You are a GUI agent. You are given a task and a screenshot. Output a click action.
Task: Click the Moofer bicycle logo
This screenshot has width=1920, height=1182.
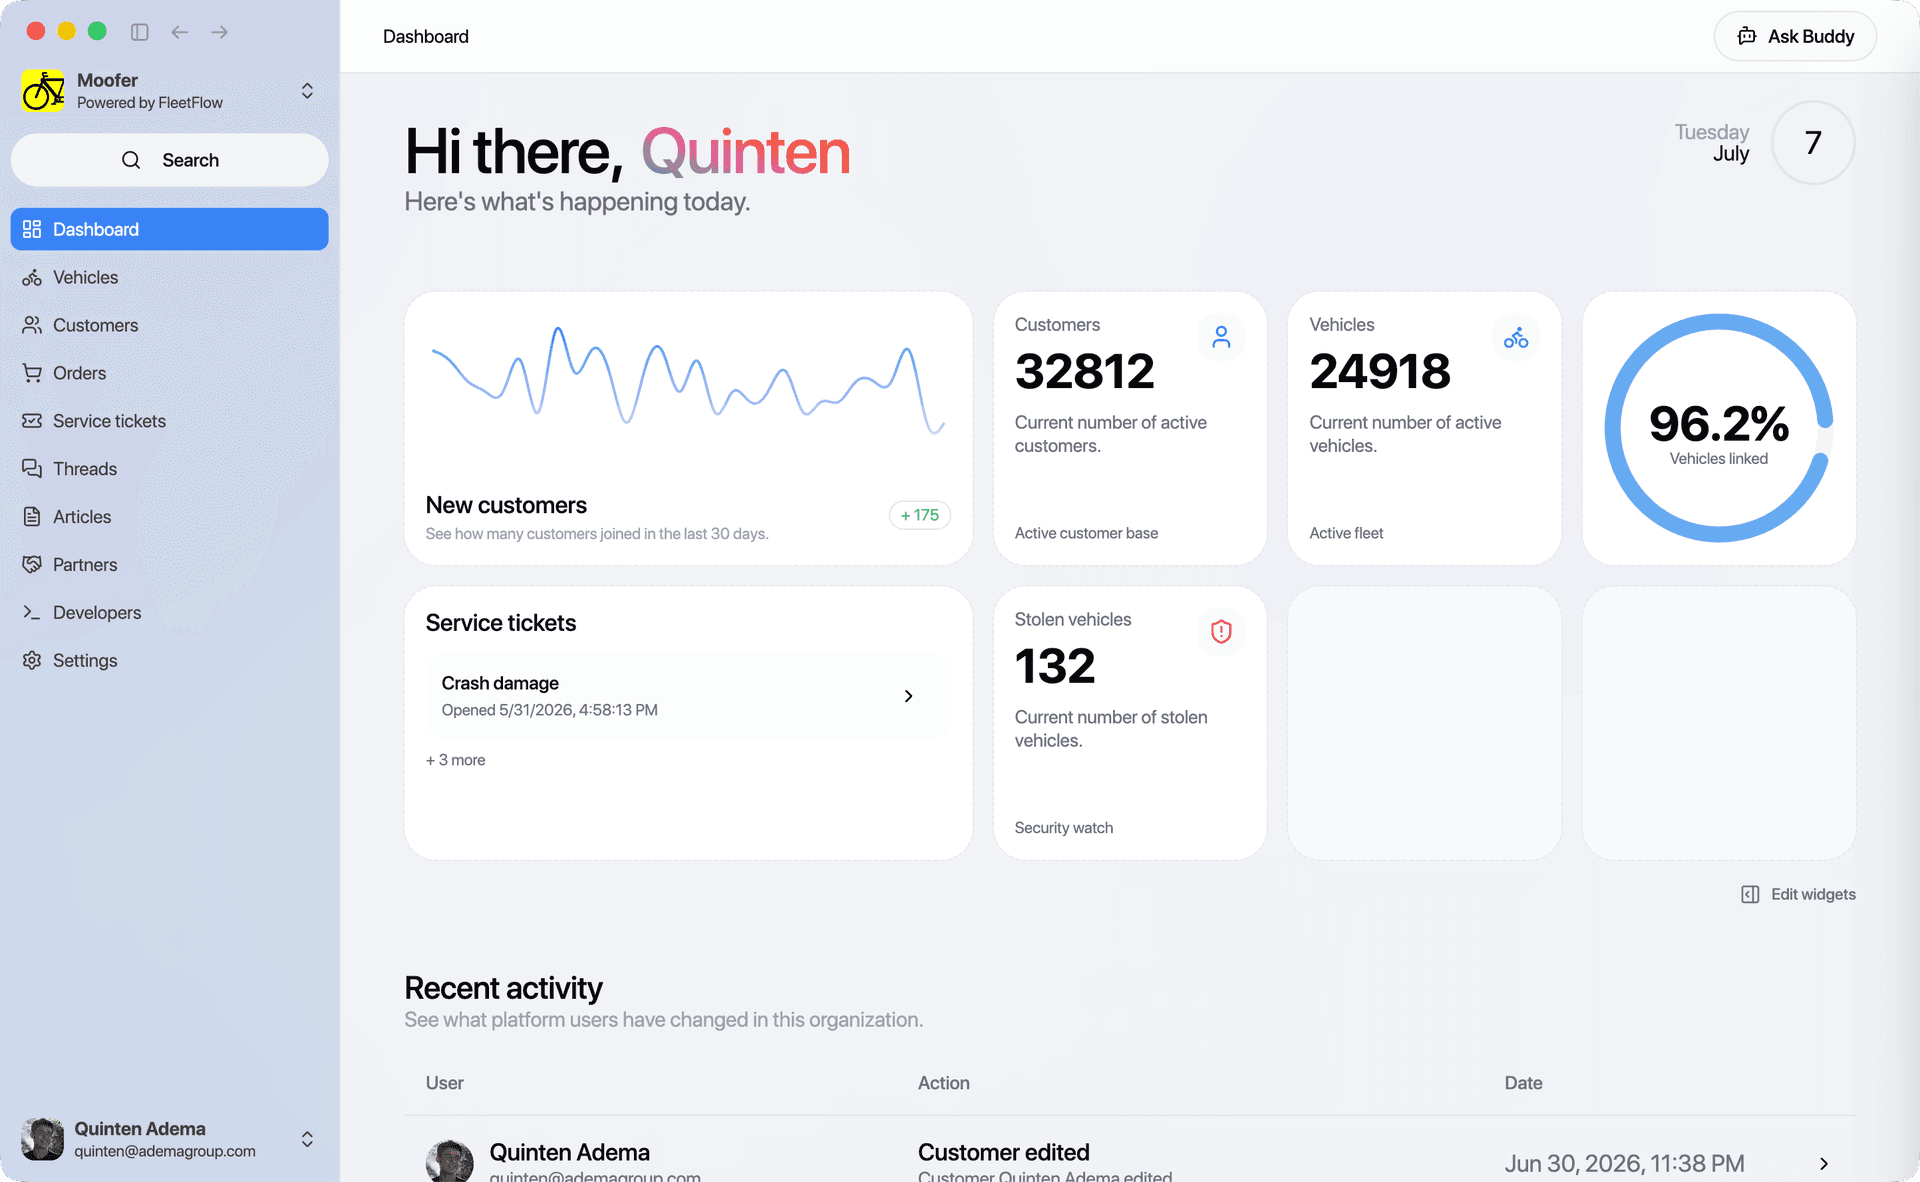pyautogui.click(x=43, y=91)
